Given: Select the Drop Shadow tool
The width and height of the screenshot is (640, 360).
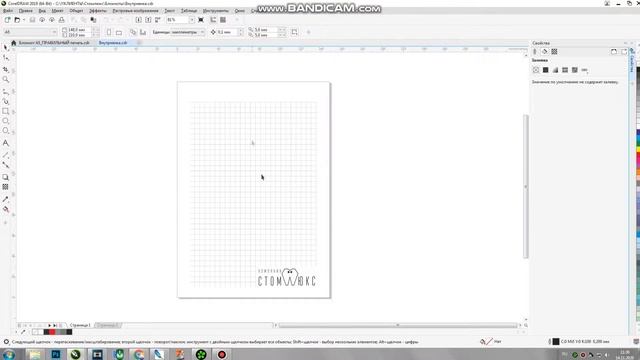Looking at the screenshot, I should pos(6,177).
